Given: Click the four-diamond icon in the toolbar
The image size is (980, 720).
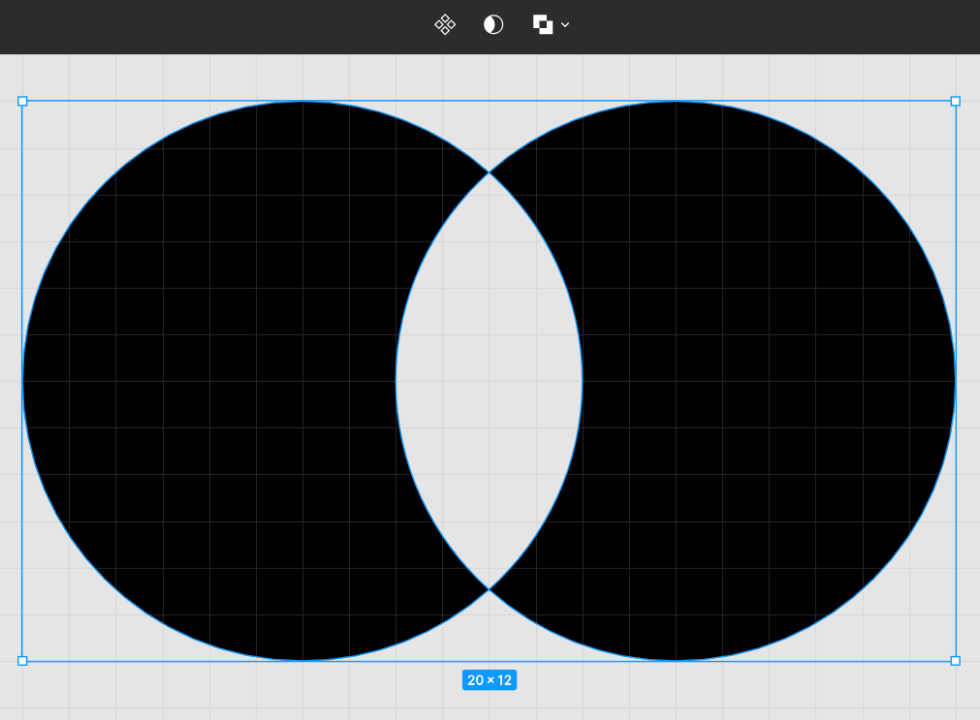Looking at the screenshot, I should (443, 24).
